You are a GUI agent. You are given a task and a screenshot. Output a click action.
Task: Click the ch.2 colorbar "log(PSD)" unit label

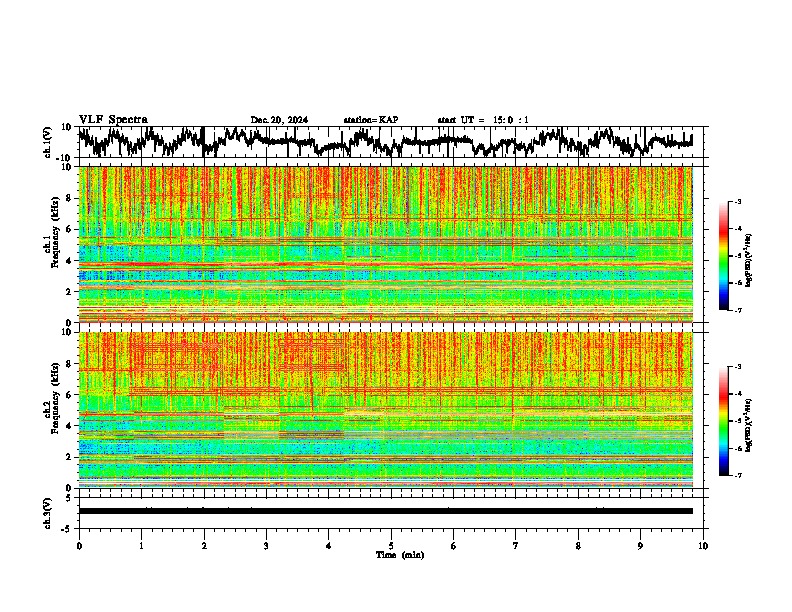749,425
